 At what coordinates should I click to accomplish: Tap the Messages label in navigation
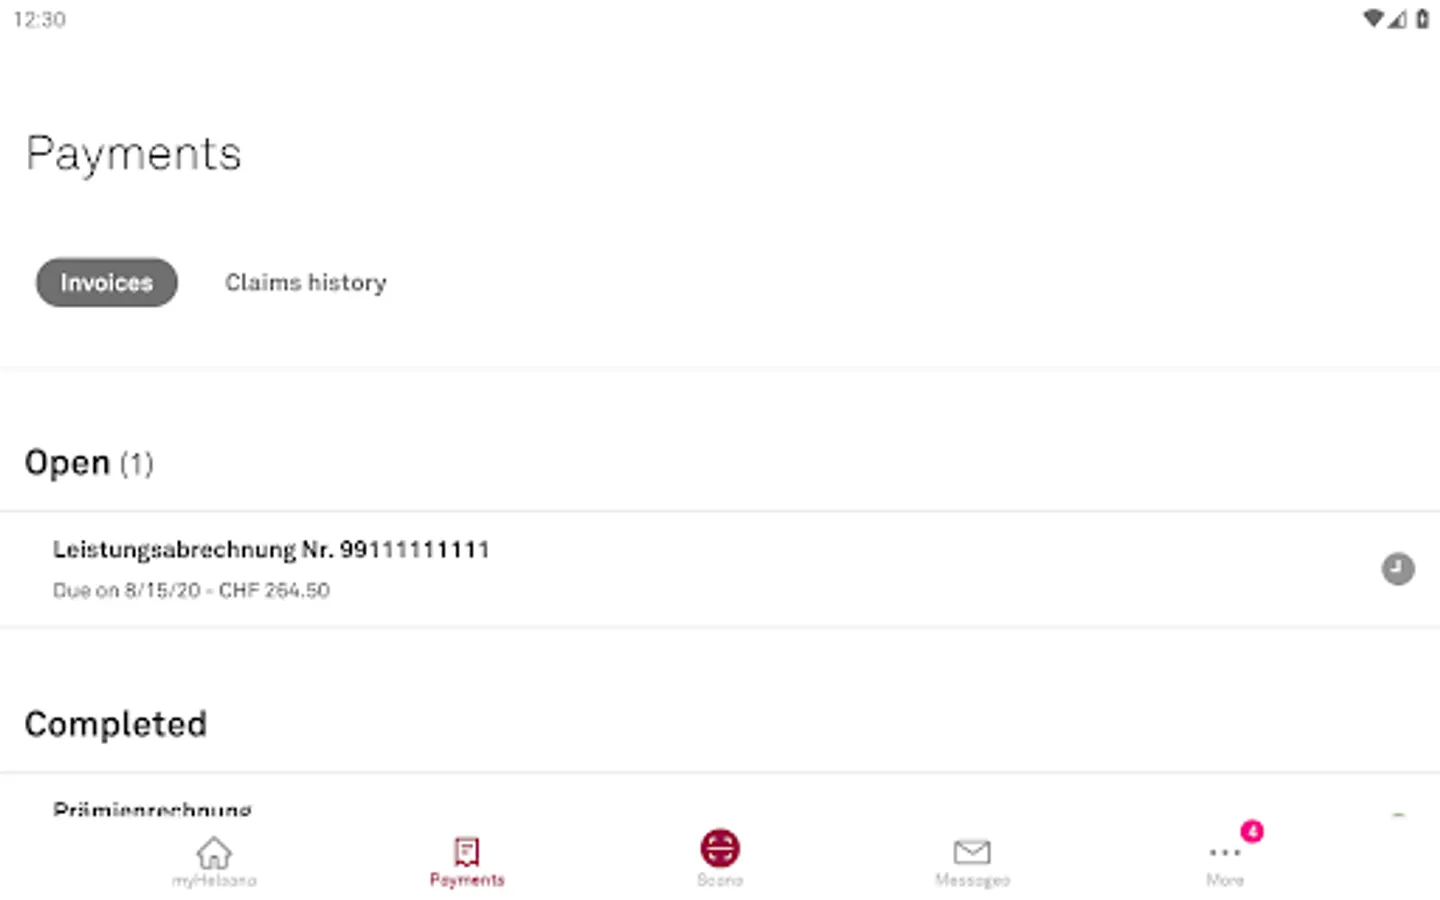click(x=972, y=880)
